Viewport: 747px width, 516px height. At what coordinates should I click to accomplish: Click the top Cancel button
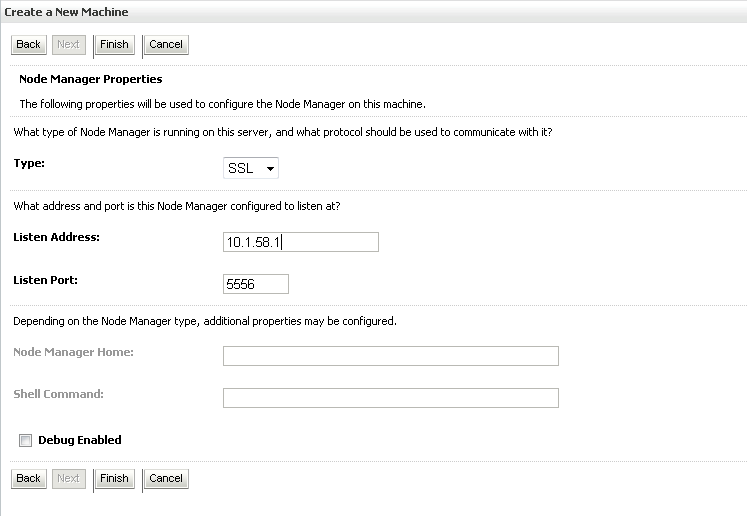click(x=166, y=44)
